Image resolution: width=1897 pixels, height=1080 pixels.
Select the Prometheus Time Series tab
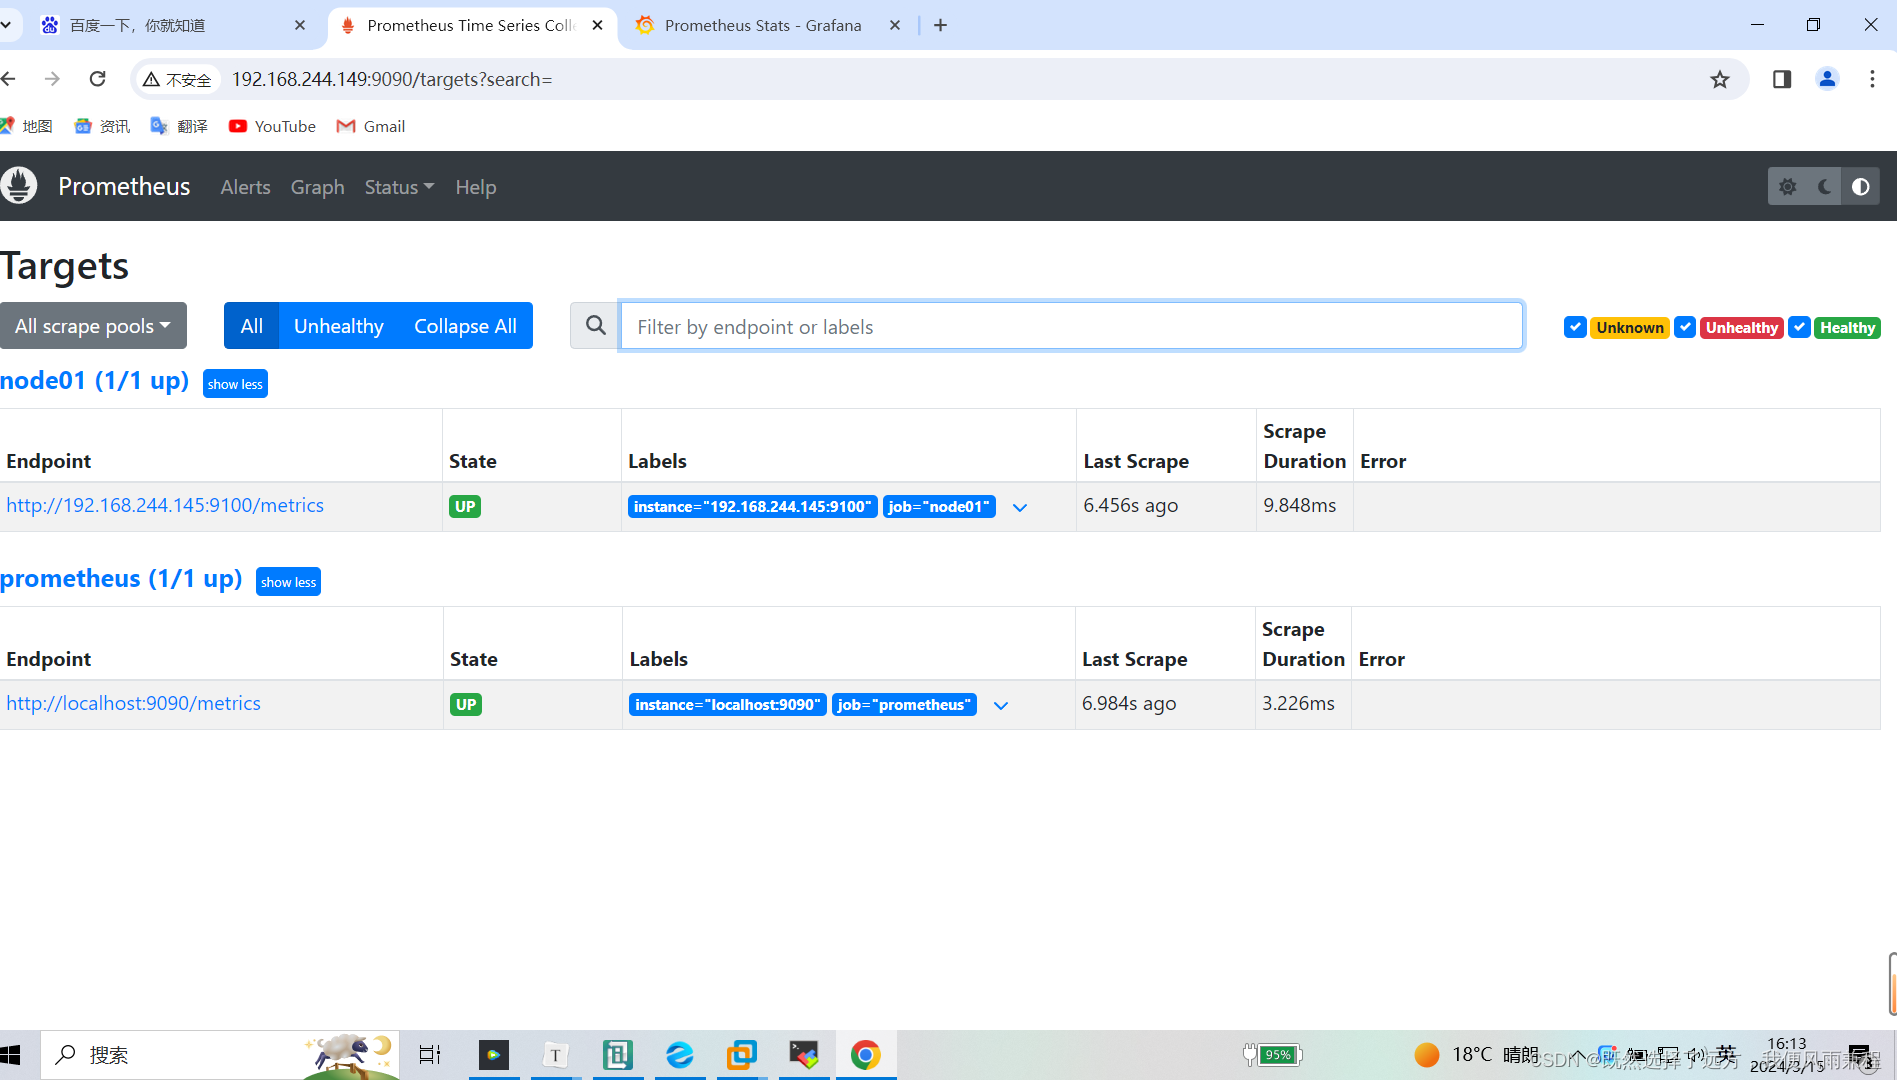coord(470,25)
